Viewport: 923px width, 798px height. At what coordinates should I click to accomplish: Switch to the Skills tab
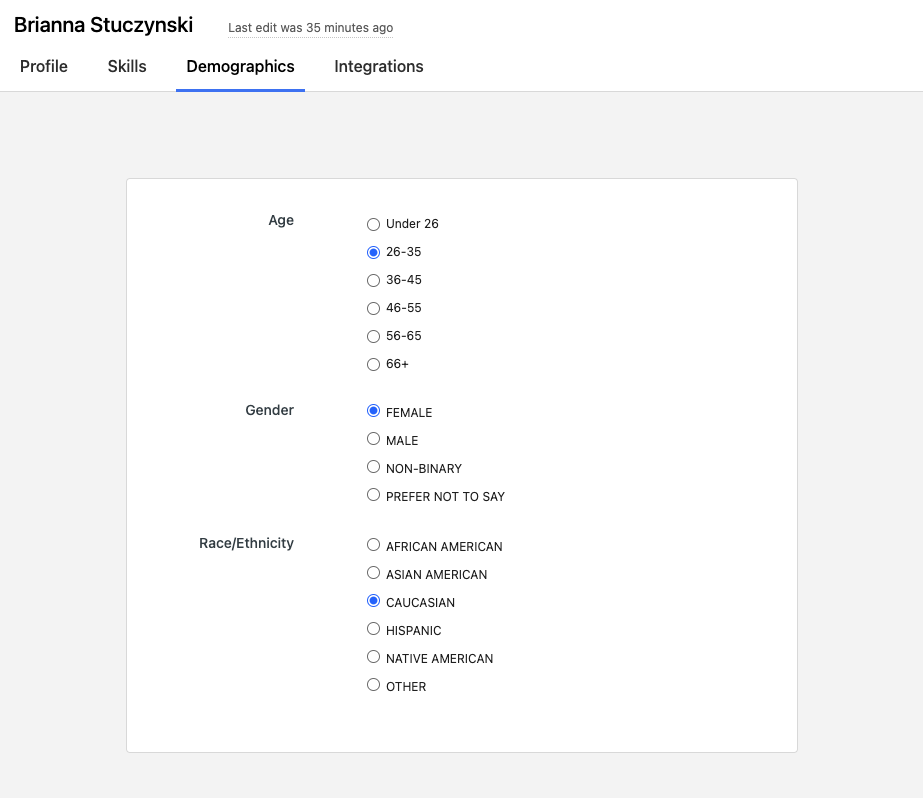(127, 66)
